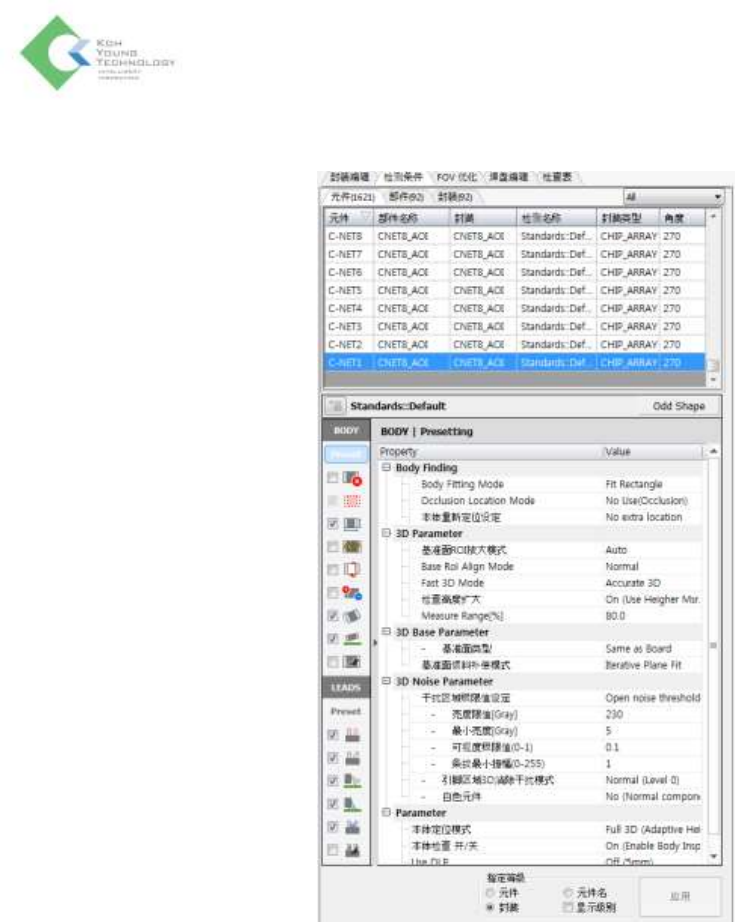The height and width of the screenshot is (922, 735).
Task: Select the monitor-shaped body inspection icon
Action: click(352, 524)
